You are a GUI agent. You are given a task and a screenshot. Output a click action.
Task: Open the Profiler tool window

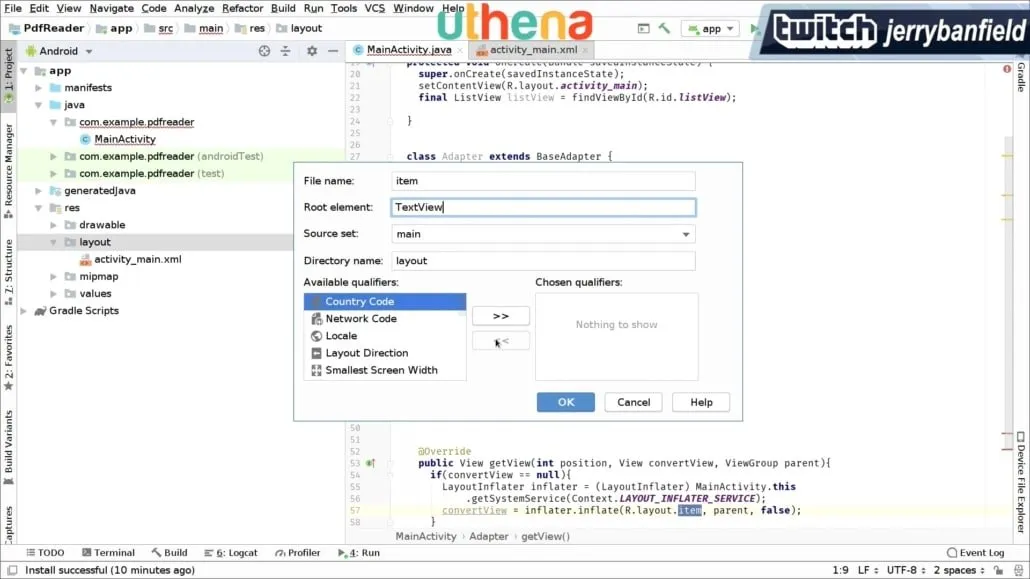(298, 553)
